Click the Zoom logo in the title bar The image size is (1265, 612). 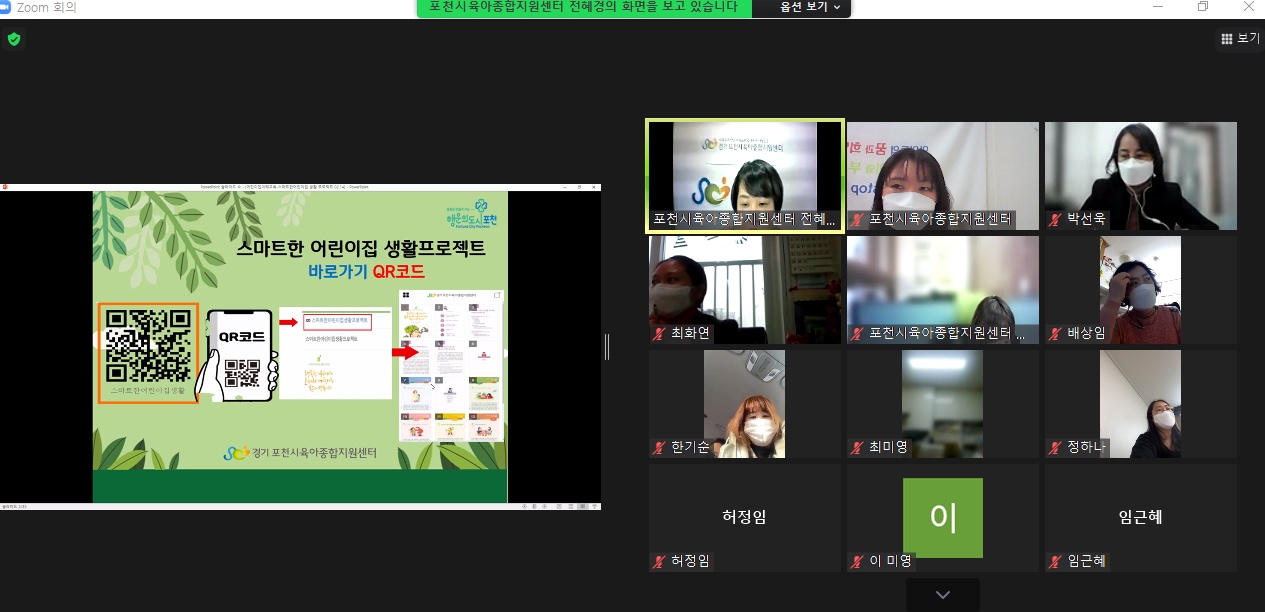[x=6, y=7]
